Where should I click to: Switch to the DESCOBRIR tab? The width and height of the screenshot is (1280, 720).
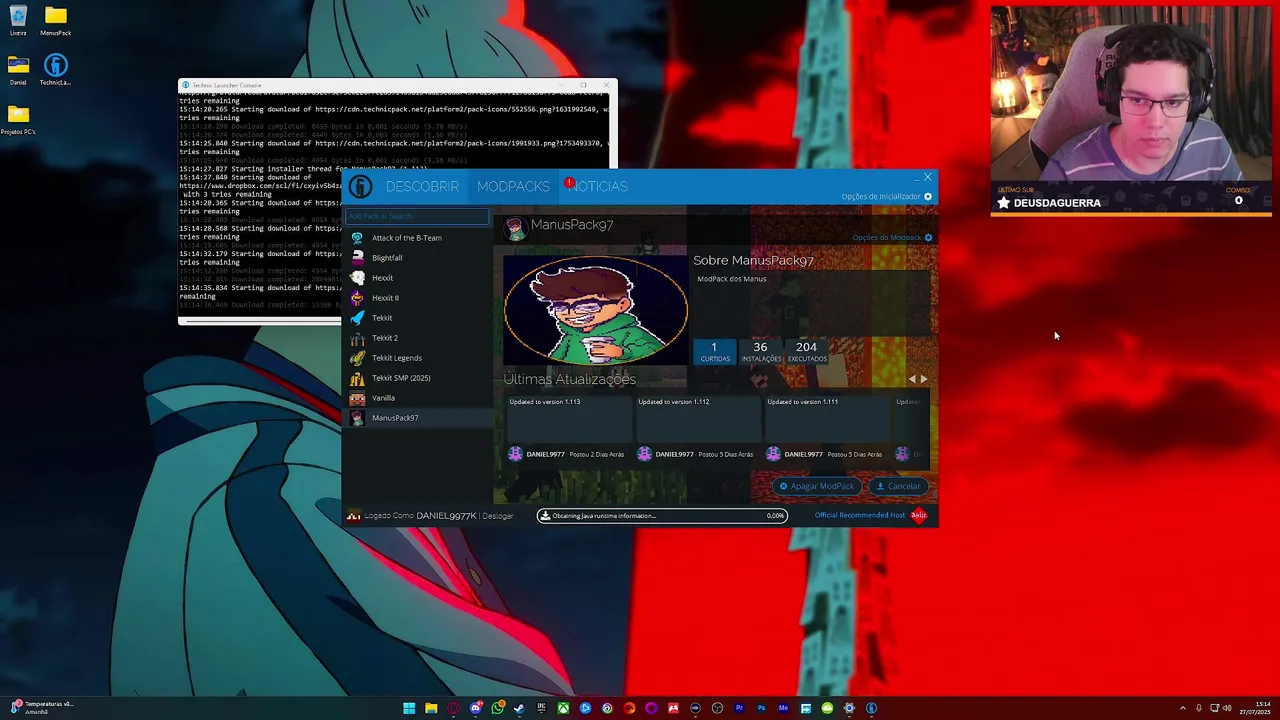pyautogui.click(x=422, y=187)
